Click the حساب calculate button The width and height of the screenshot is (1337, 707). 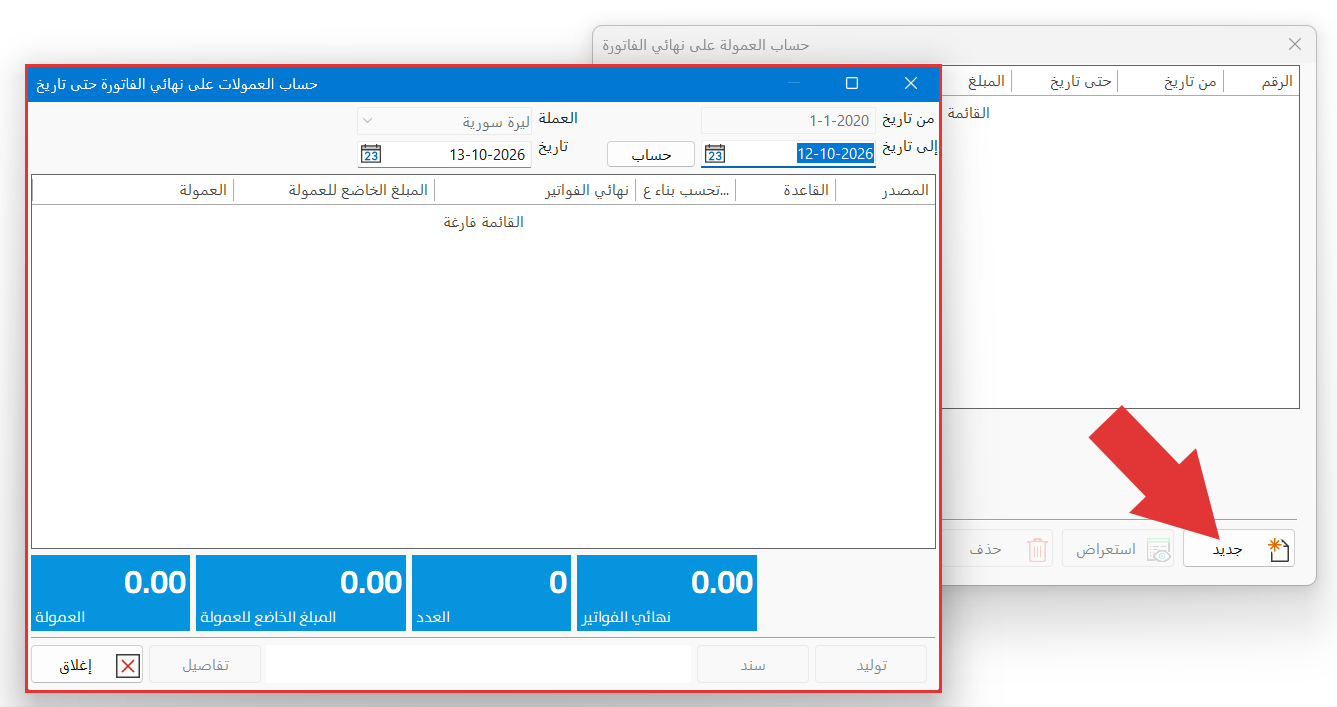pyautogui.click(x=651, y=154)
